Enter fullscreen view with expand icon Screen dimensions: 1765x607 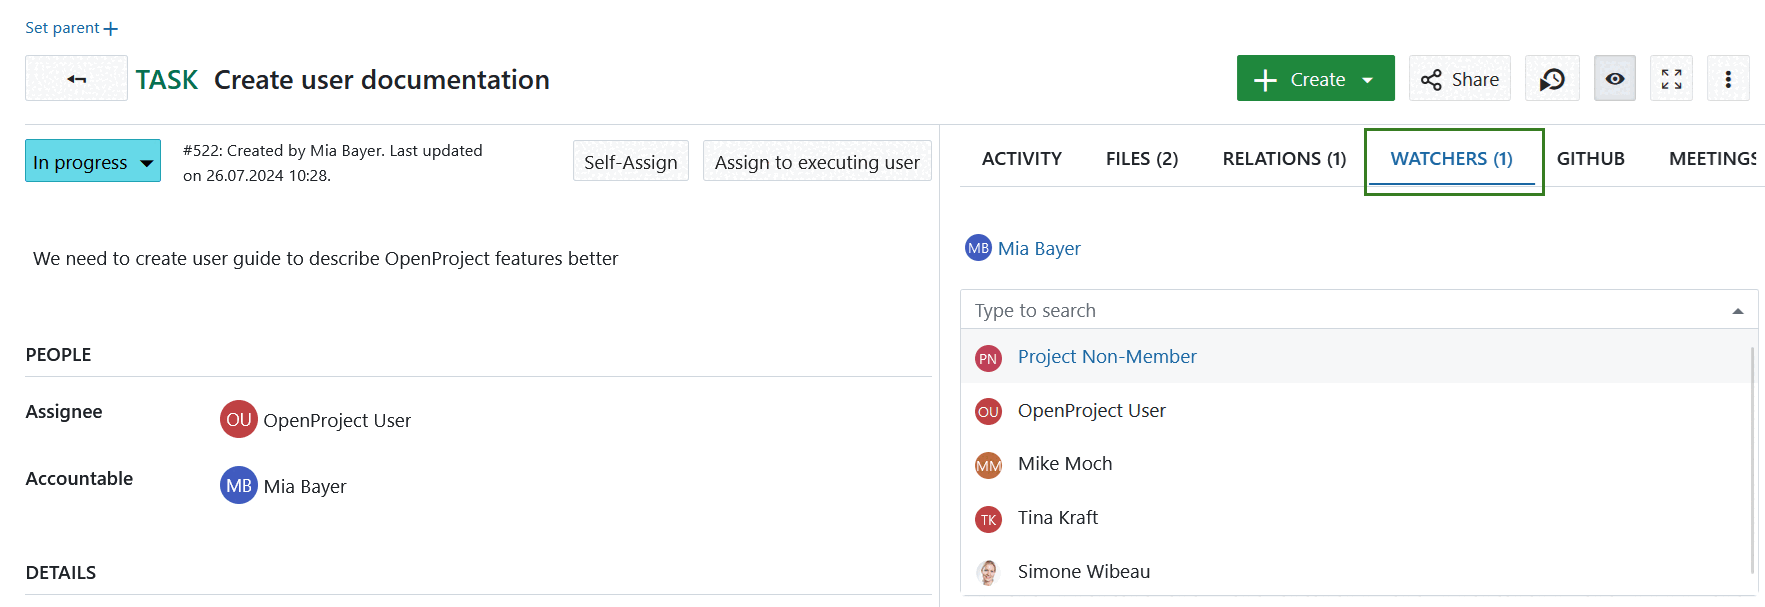point(1671,79)
